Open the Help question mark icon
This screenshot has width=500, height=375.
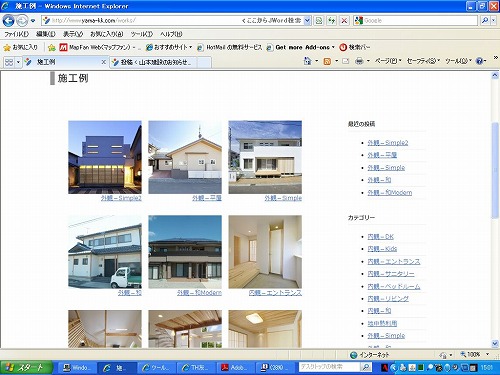(479, 61)
